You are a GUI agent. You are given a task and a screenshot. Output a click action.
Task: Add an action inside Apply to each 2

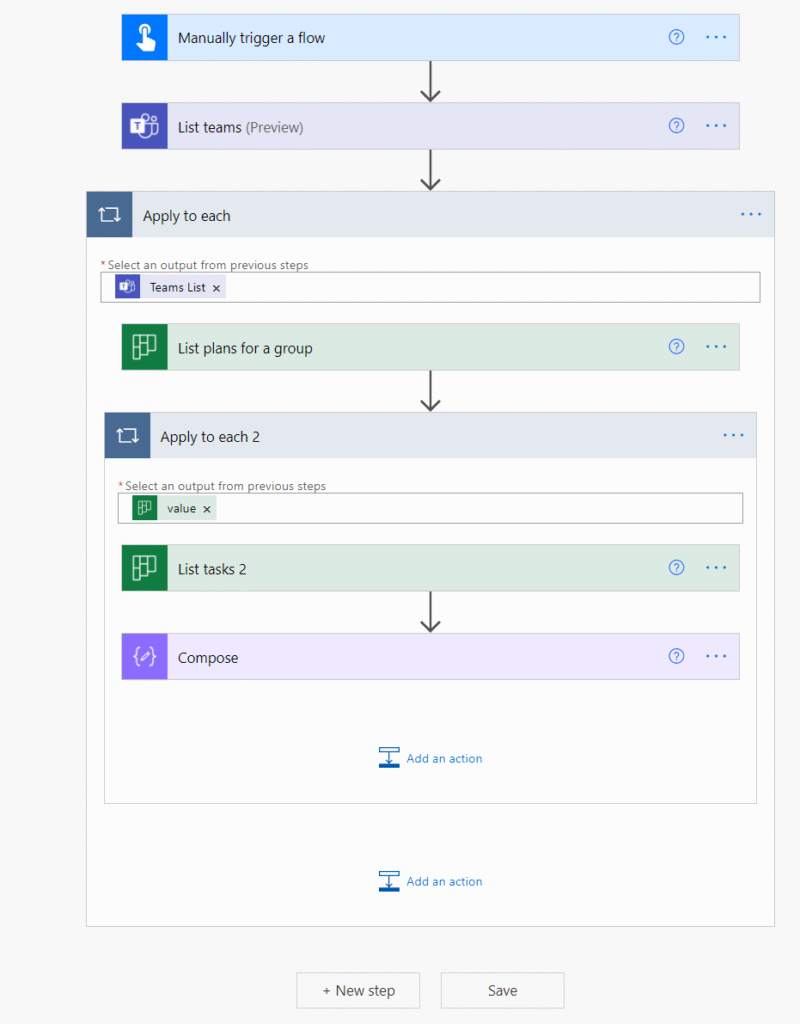(430, 758)
